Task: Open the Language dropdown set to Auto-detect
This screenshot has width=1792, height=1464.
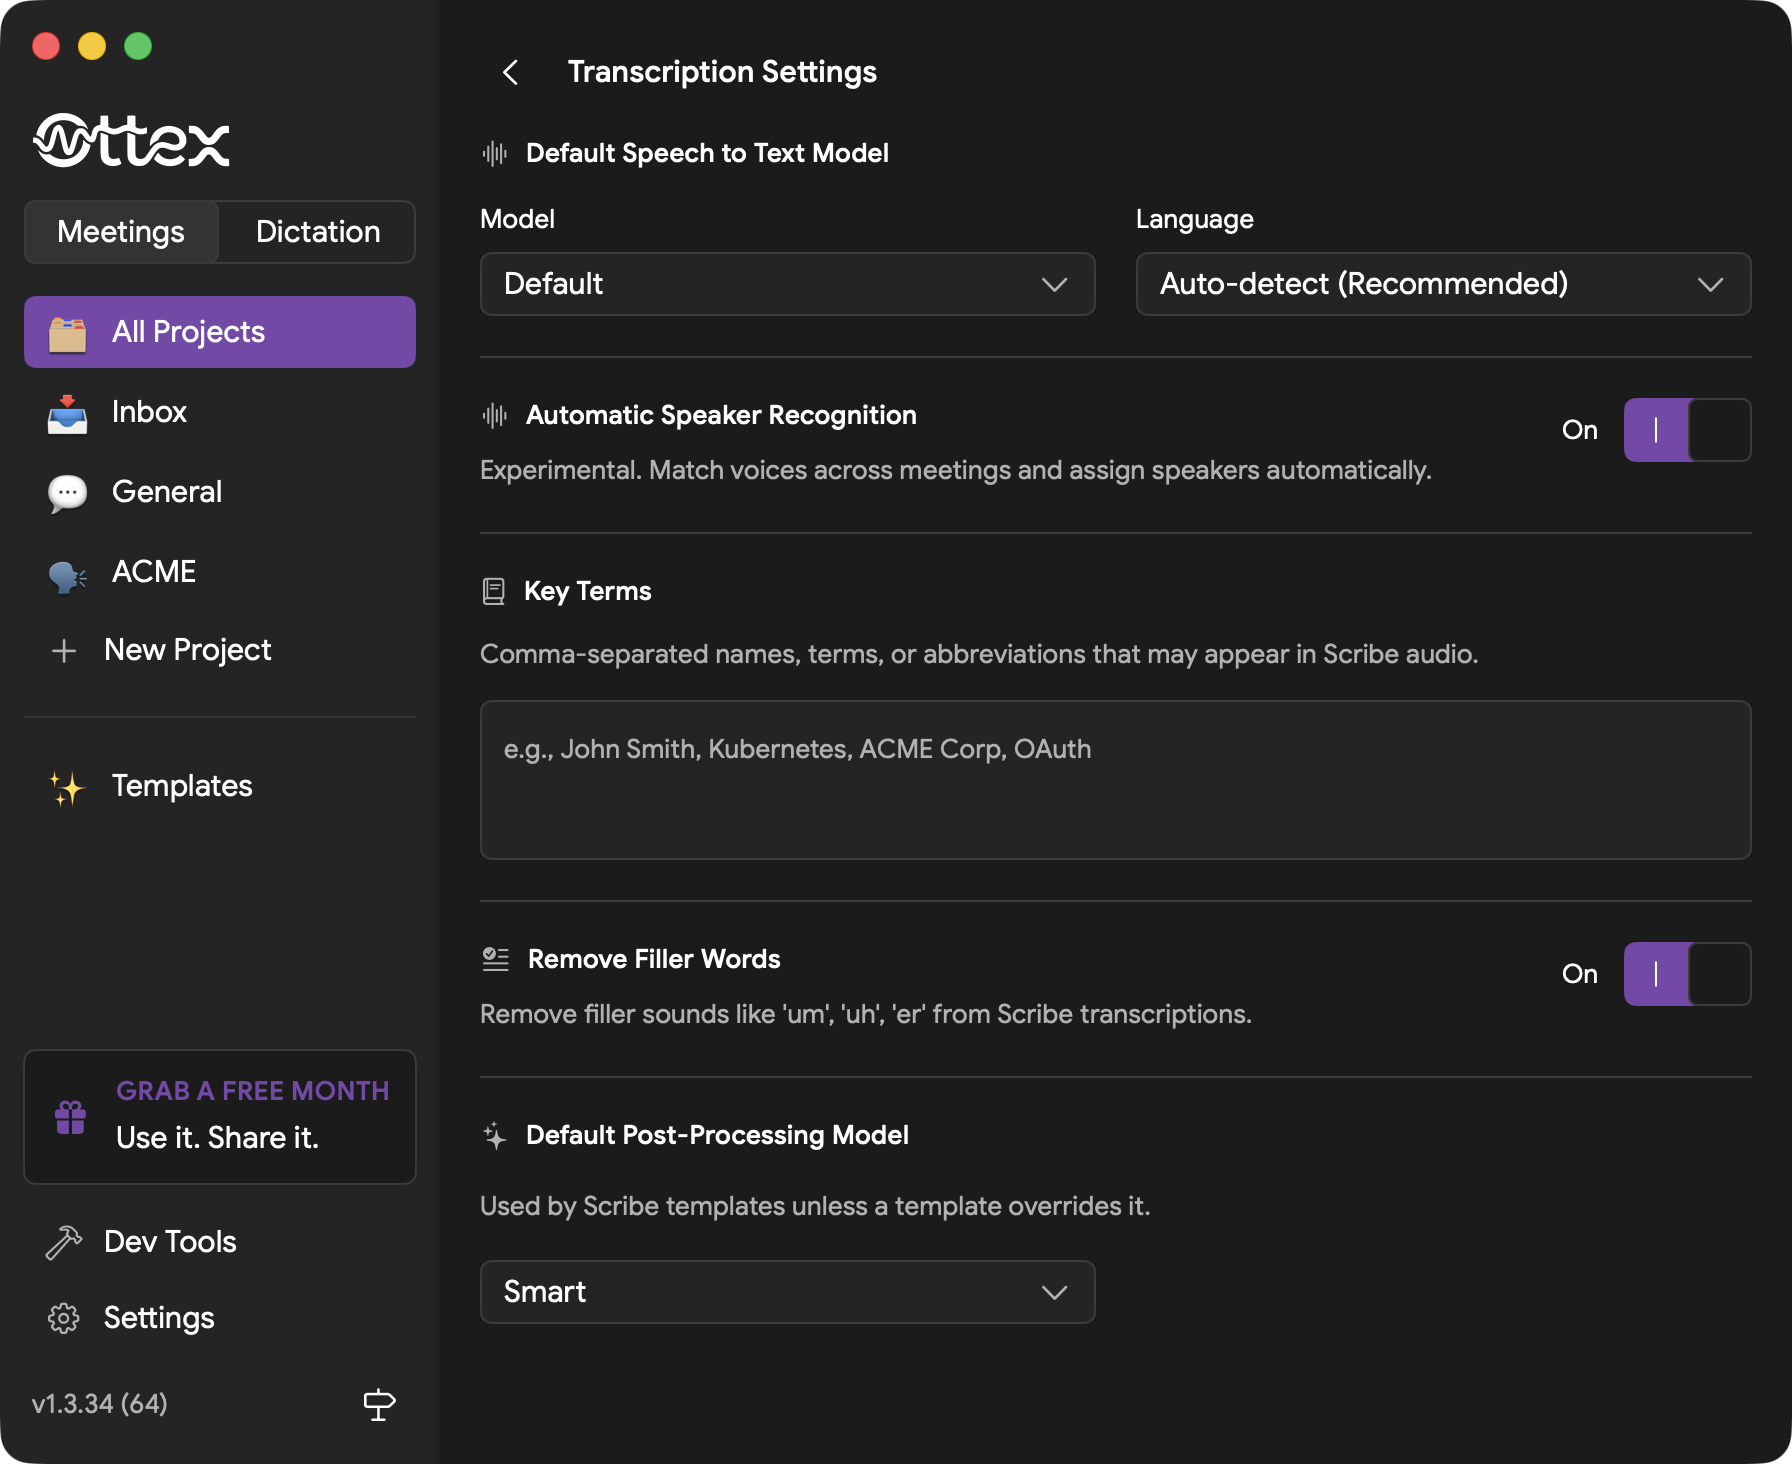Action: tap(1443, 284)
